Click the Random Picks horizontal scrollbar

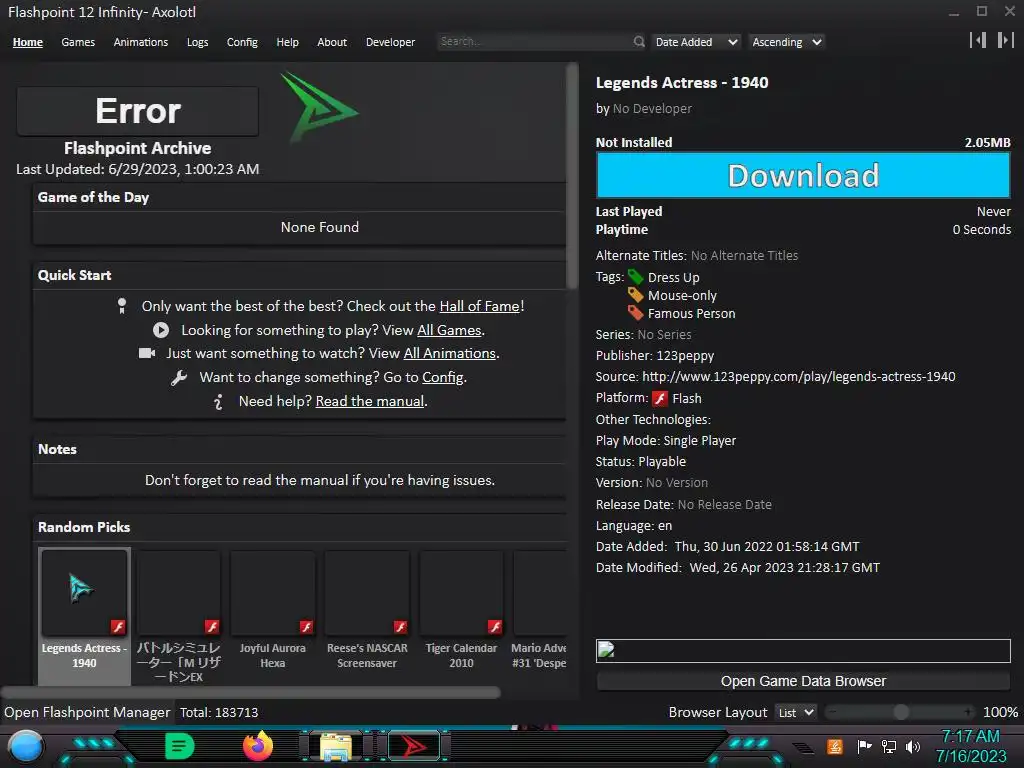(x=251, y=692)
